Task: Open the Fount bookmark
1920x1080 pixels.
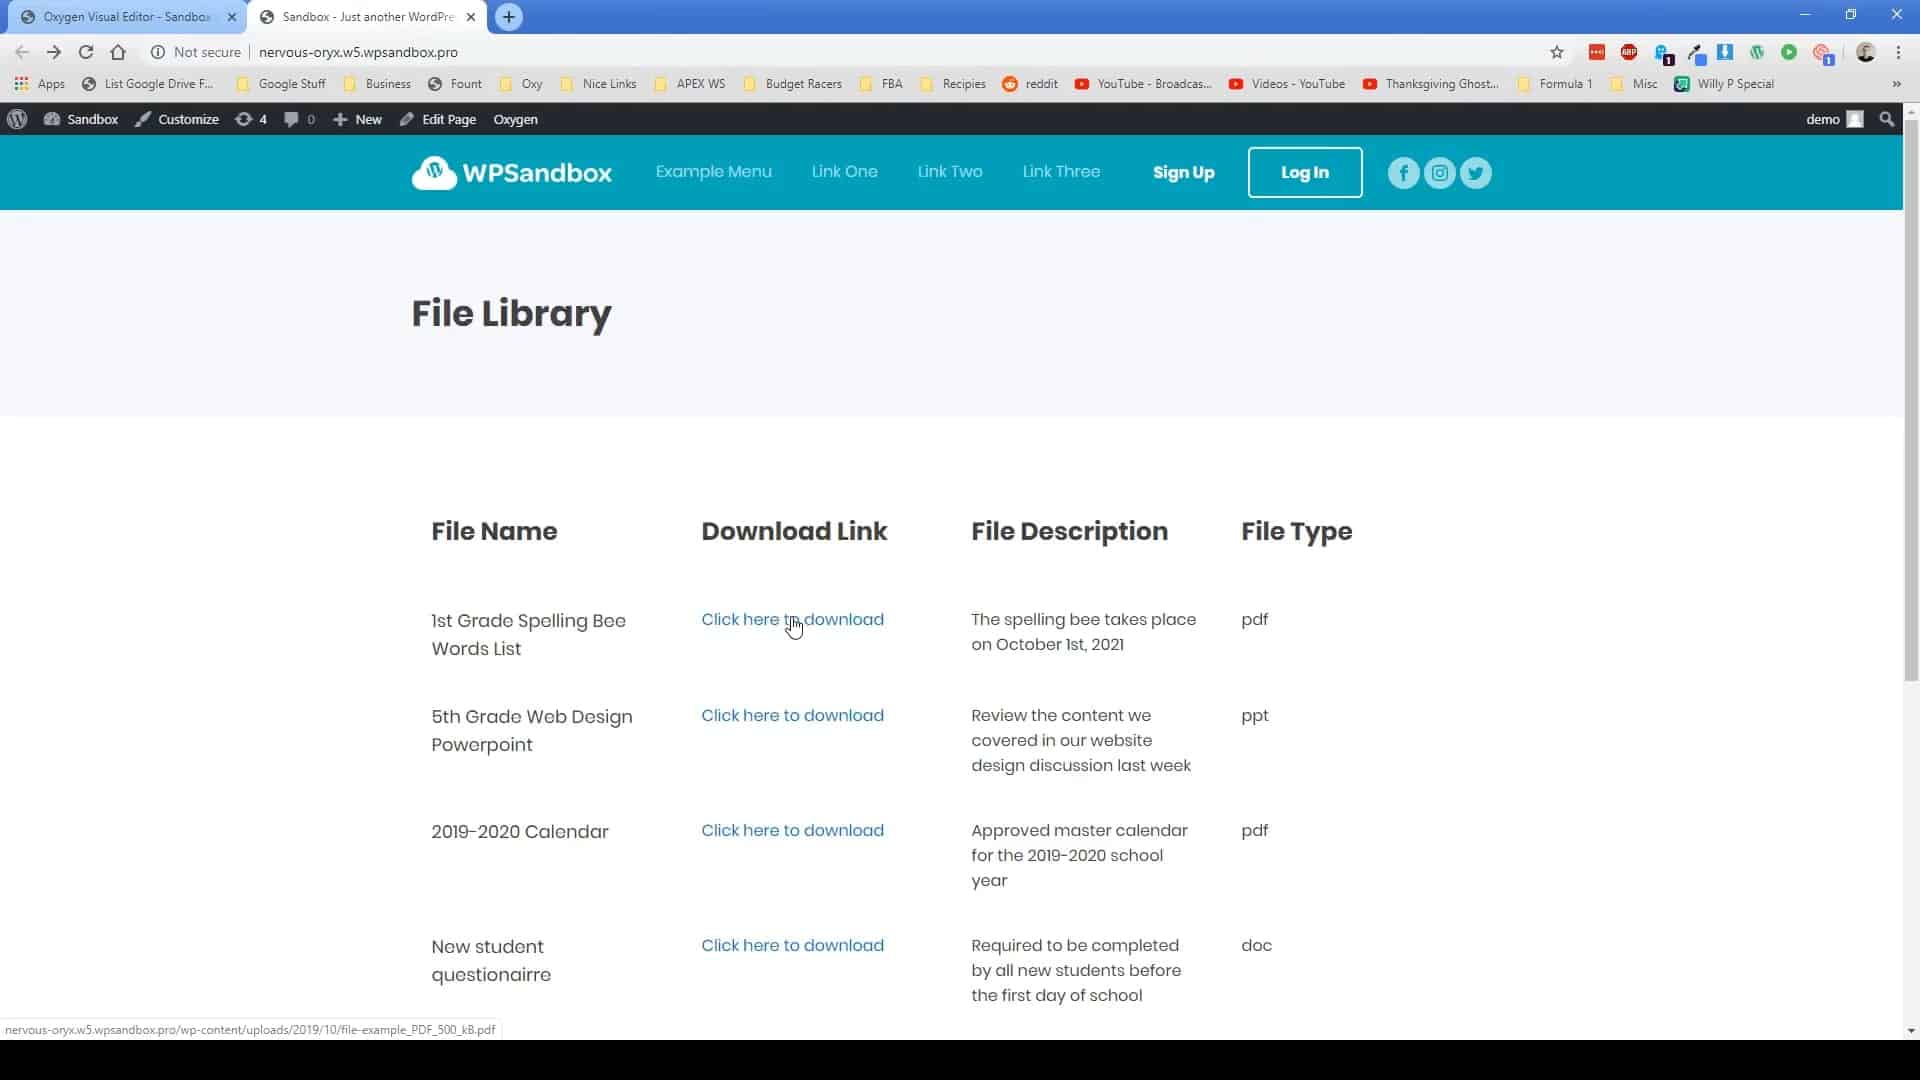Action: pyautogui.click(x=455, y=84)
